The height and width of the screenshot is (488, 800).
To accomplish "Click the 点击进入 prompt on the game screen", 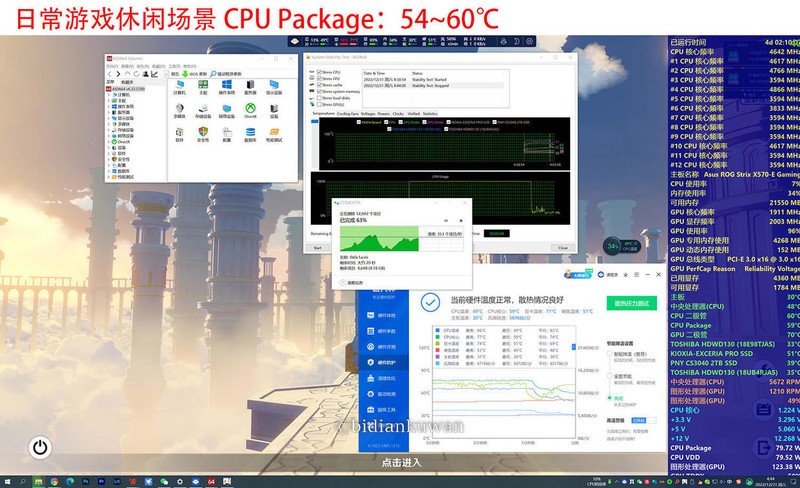I will [402, 463].
